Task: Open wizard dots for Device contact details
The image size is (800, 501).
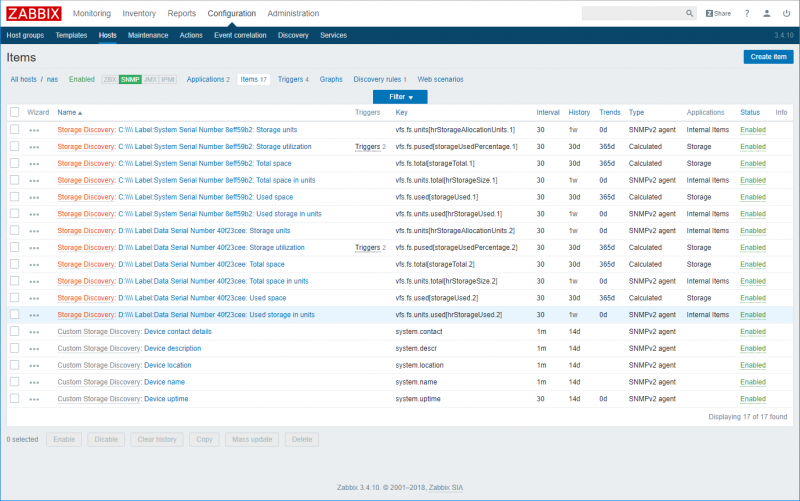Action: pyautogui.click(x=35, y=332)
